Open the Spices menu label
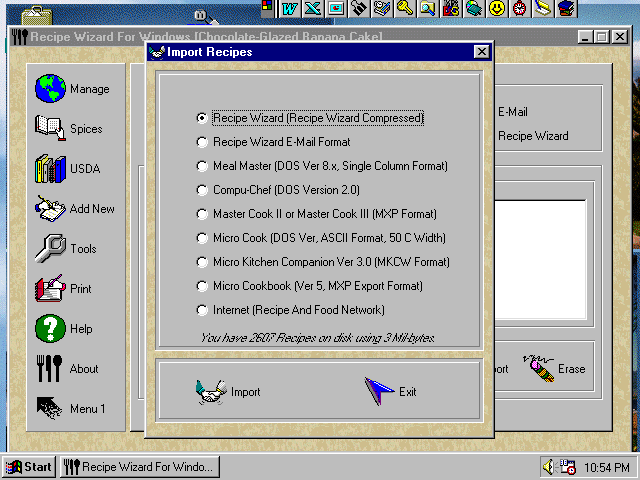The image size is (640, 480). 86,129
